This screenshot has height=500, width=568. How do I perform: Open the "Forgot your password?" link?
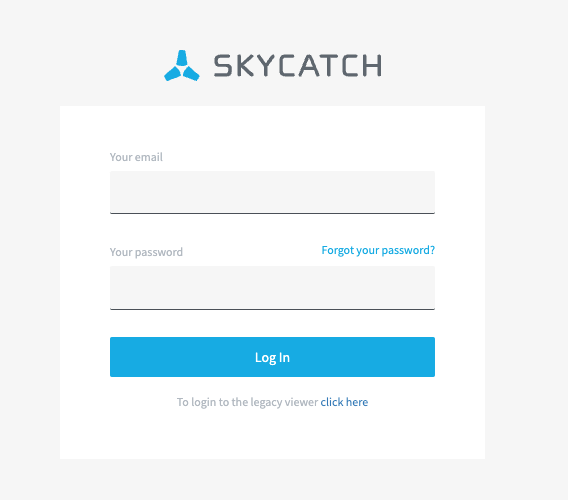378,250
